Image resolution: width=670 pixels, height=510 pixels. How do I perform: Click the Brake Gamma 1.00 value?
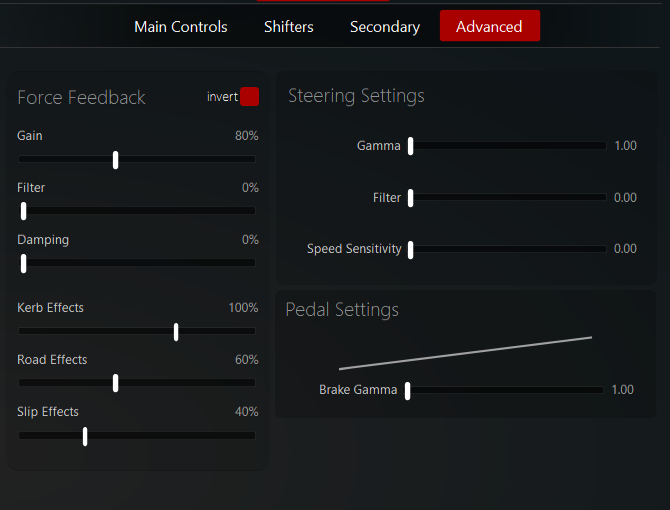[x=622, y=390]
